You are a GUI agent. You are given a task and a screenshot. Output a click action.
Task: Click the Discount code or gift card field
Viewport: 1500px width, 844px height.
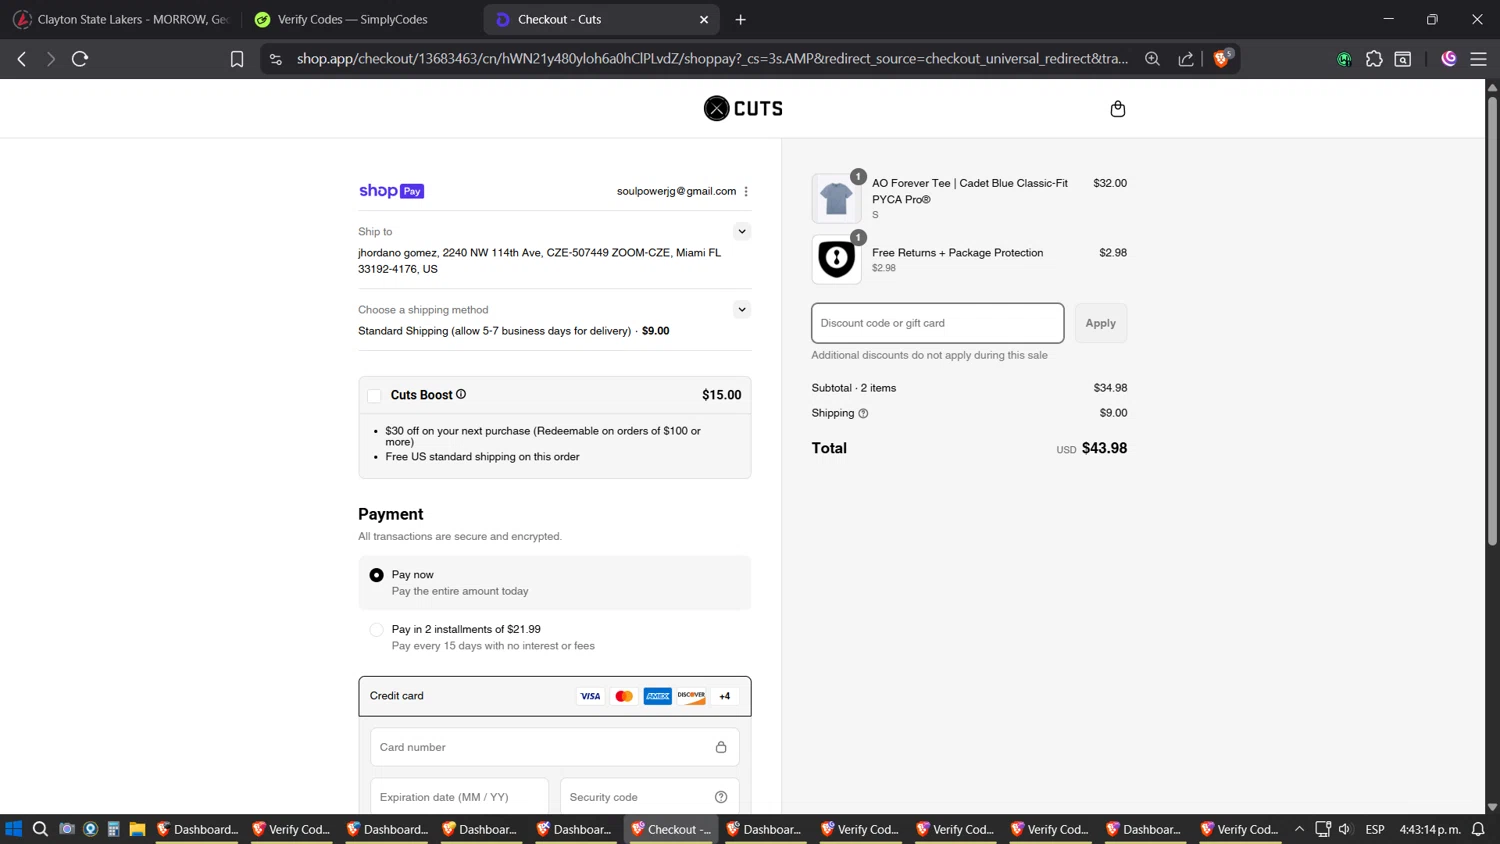click(x=937, y=323)
